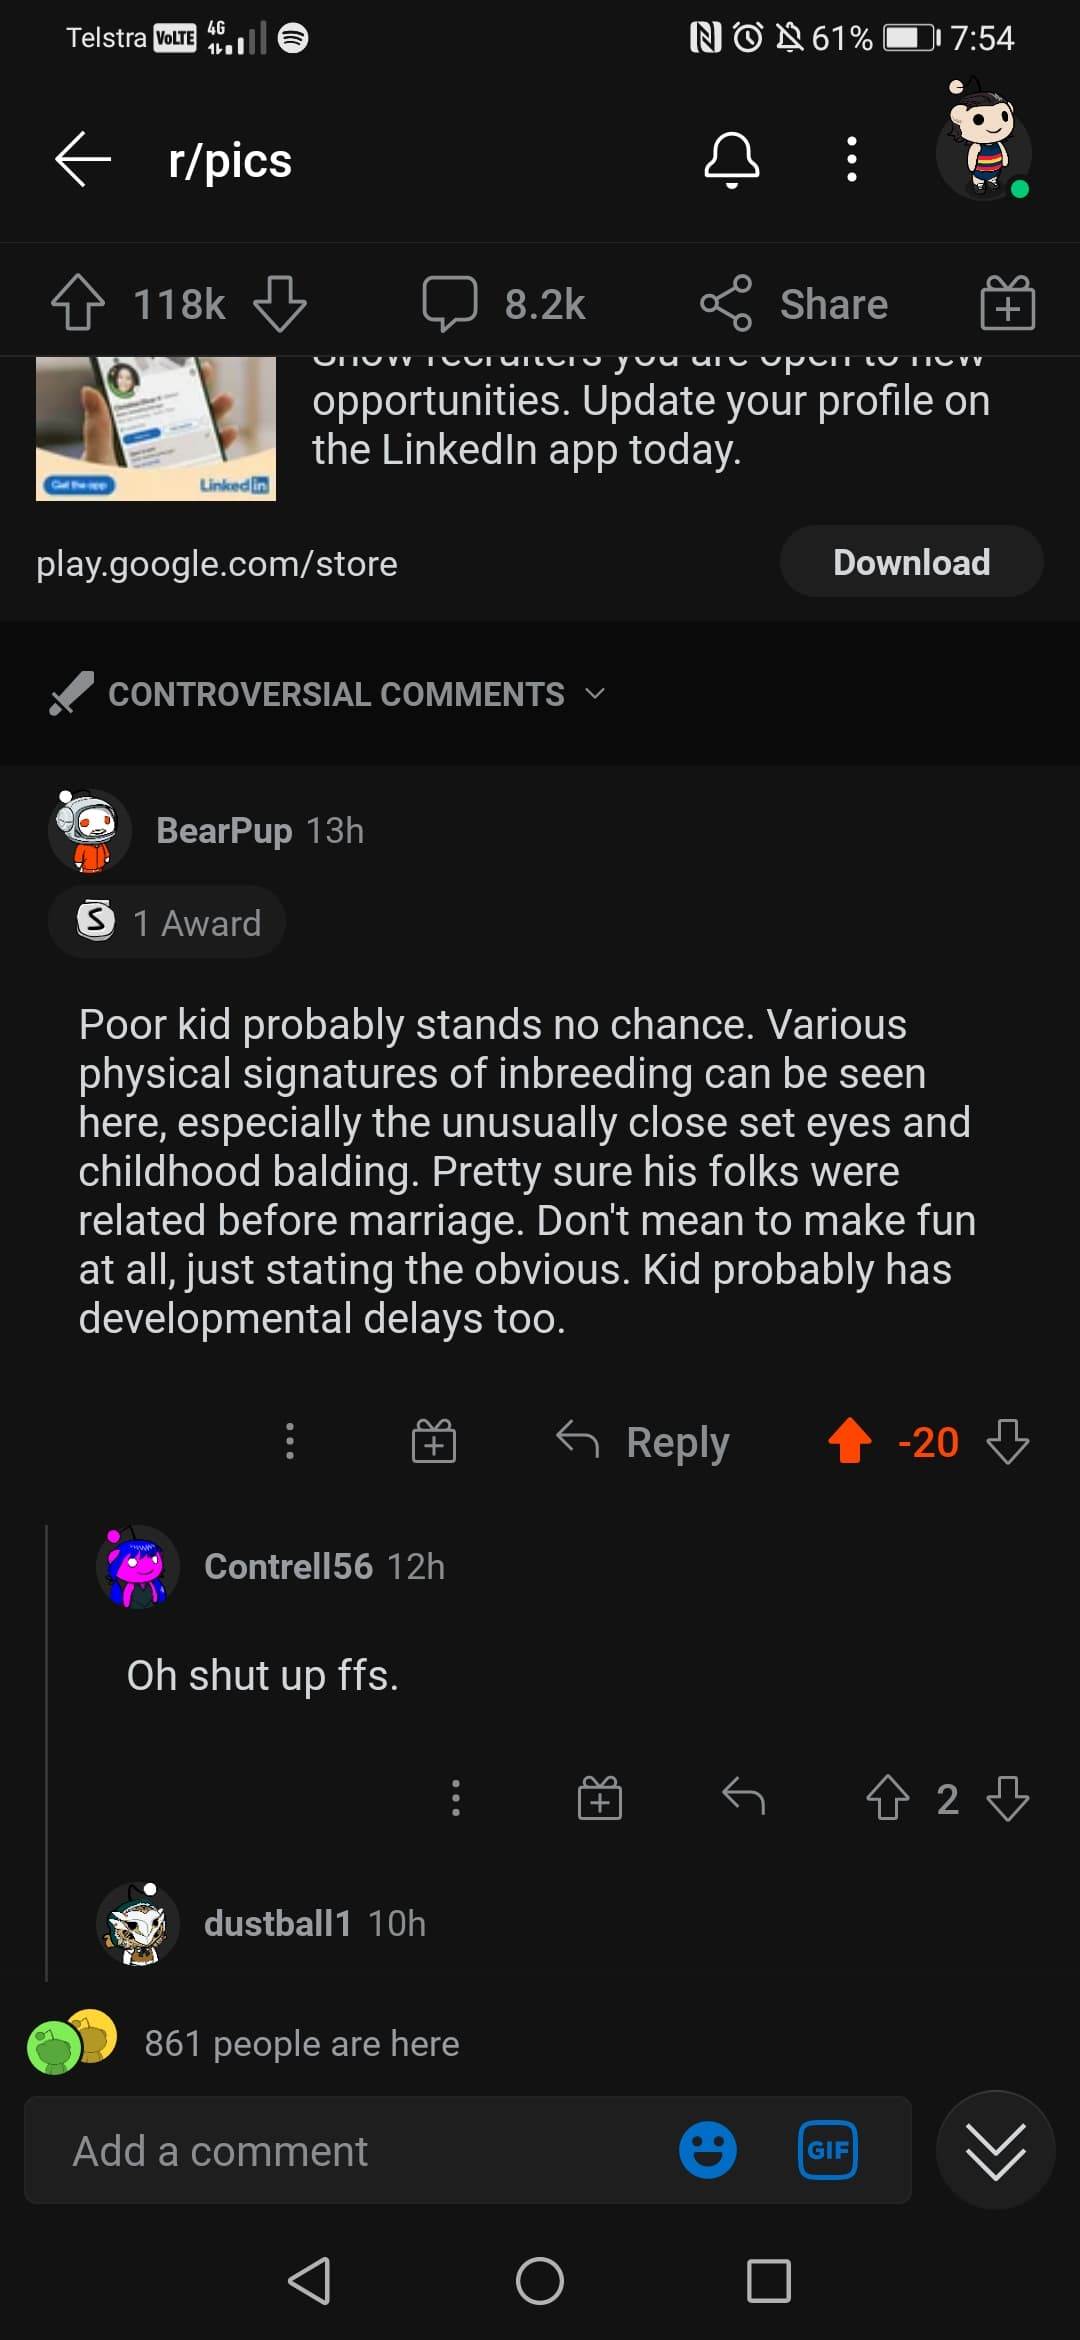Downvote the 118k-vote post
Viewport: 1080px width, 2340px height.
click(280, 303)
